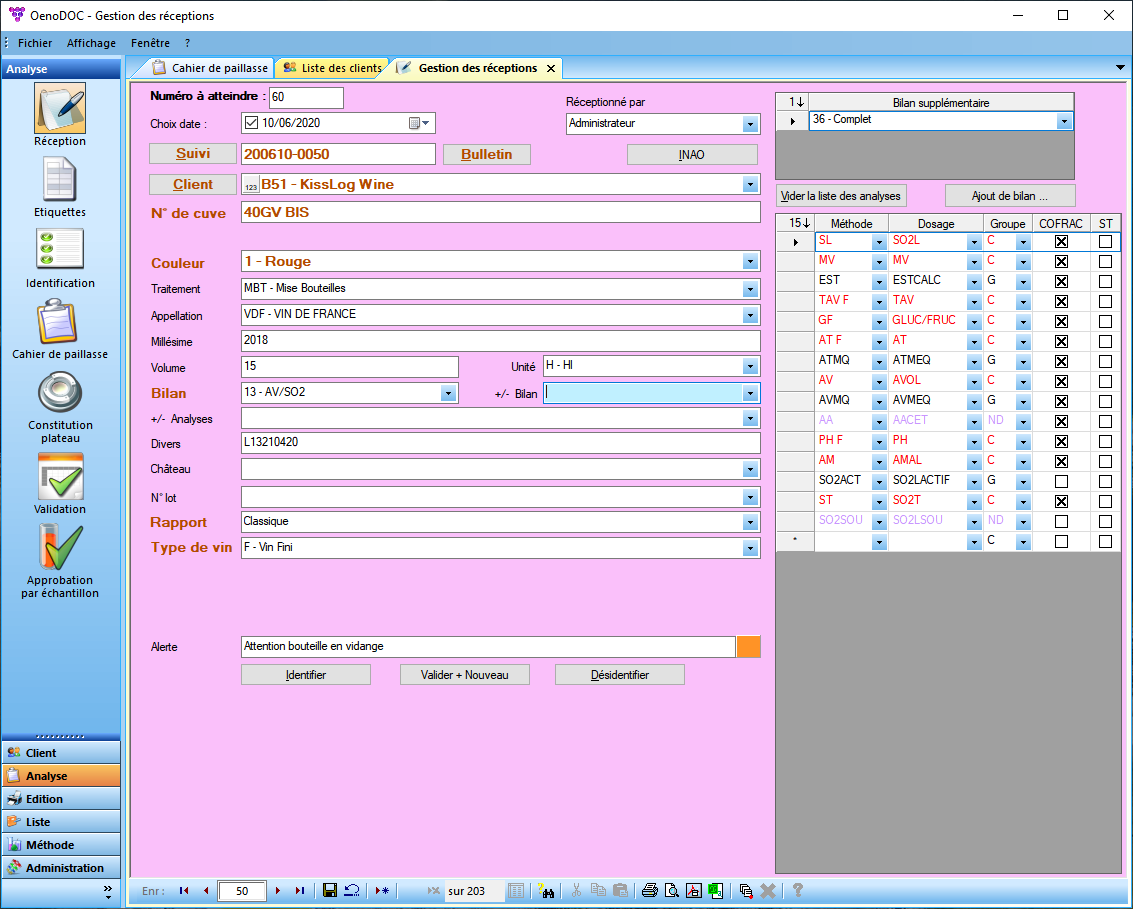Uncheck COFRAC box for SL row
The width and height of the screenshot is (1133, 909).
click(1062, 242)
